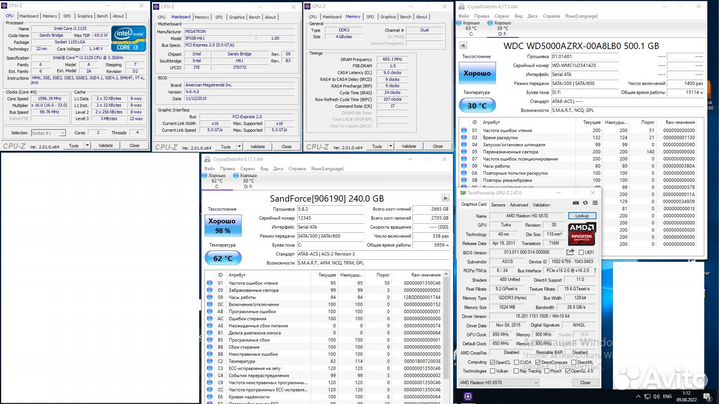Viewport: 720px width, 404px height.
Task: Click the 62 °C temperature button
Action: click(x=223, y=258)
